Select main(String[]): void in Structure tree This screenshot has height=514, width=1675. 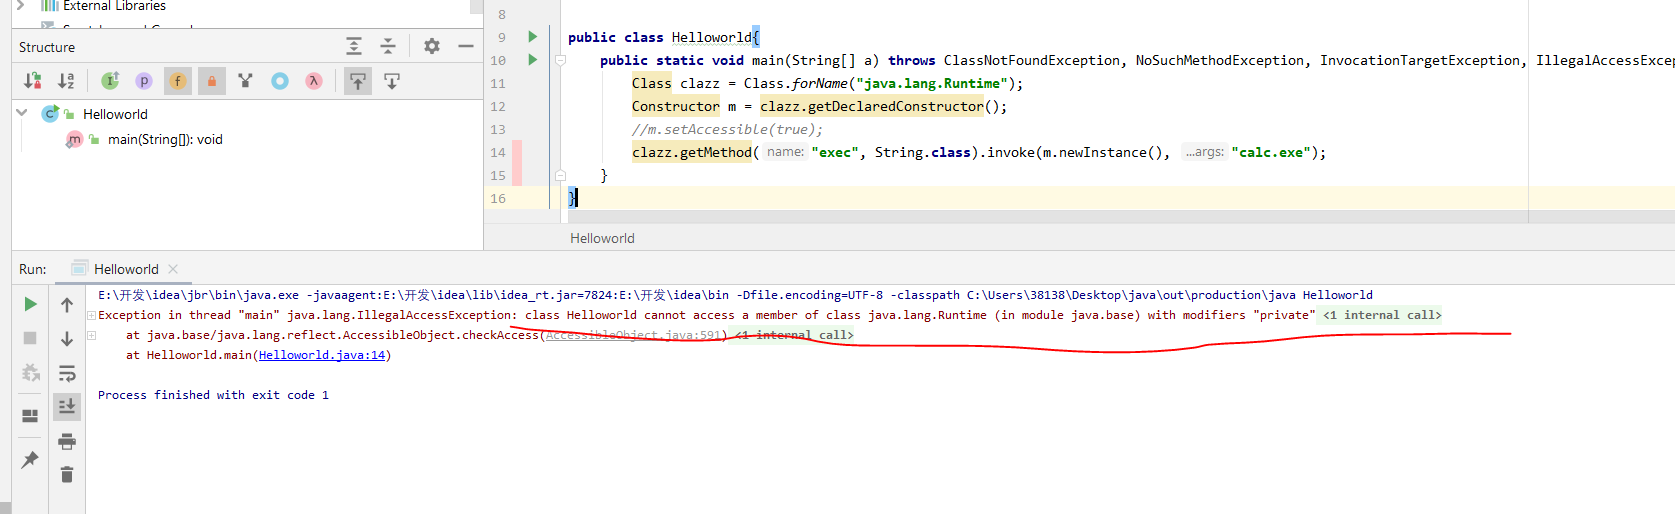pos(165,140)
